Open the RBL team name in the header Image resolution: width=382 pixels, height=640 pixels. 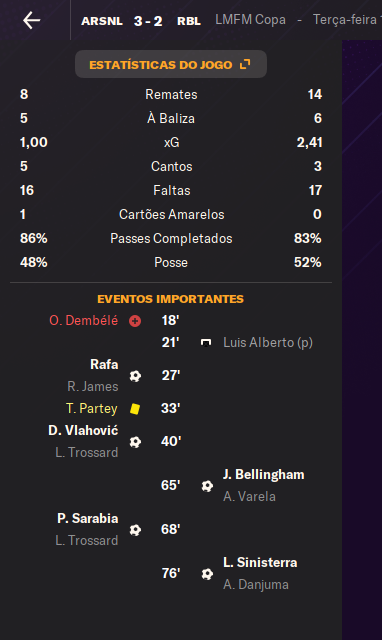[x=189, y=21]
